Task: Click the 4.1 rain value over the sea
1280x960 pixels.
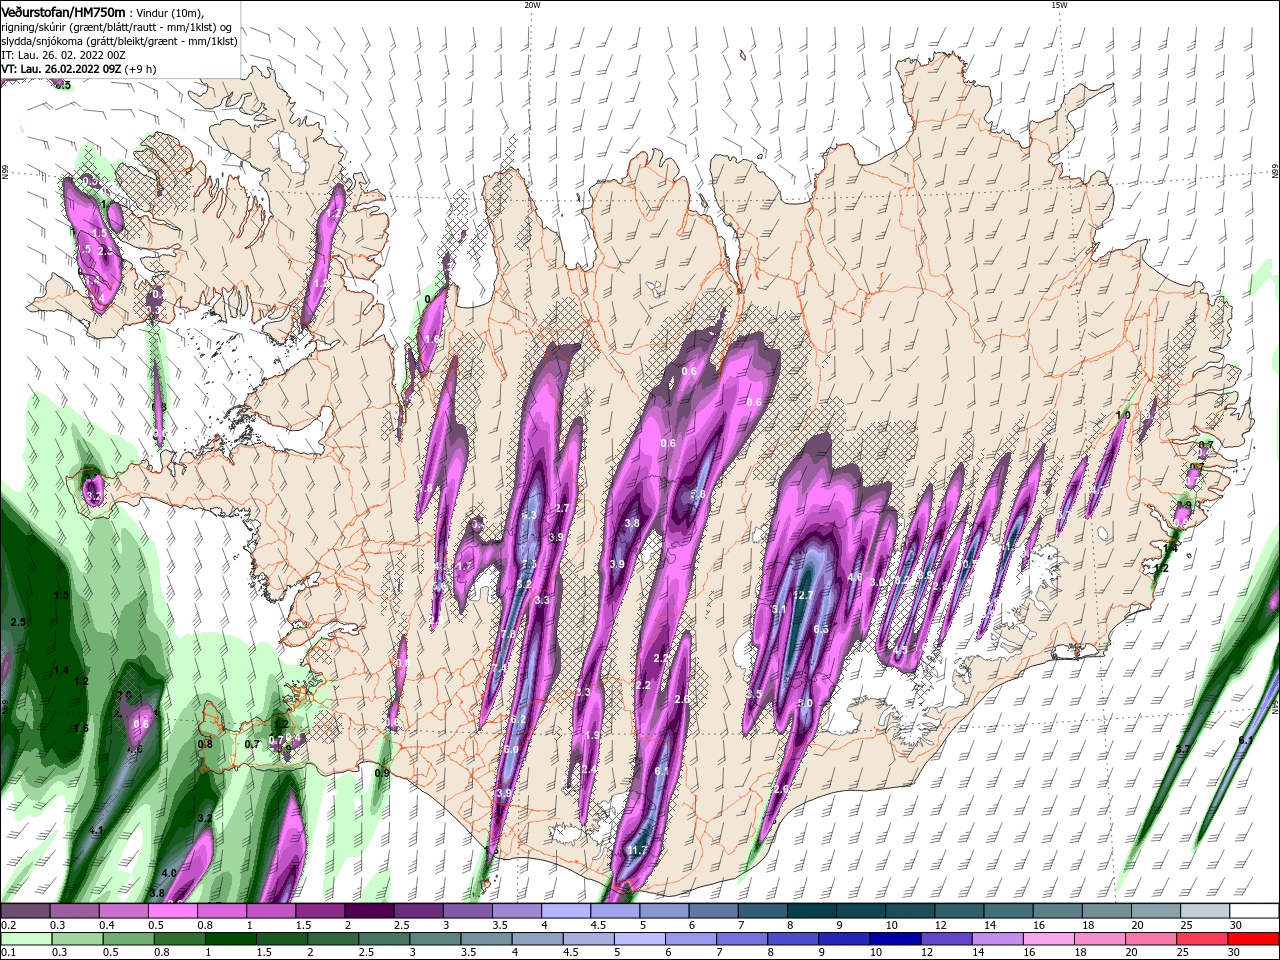Action: 96,830
